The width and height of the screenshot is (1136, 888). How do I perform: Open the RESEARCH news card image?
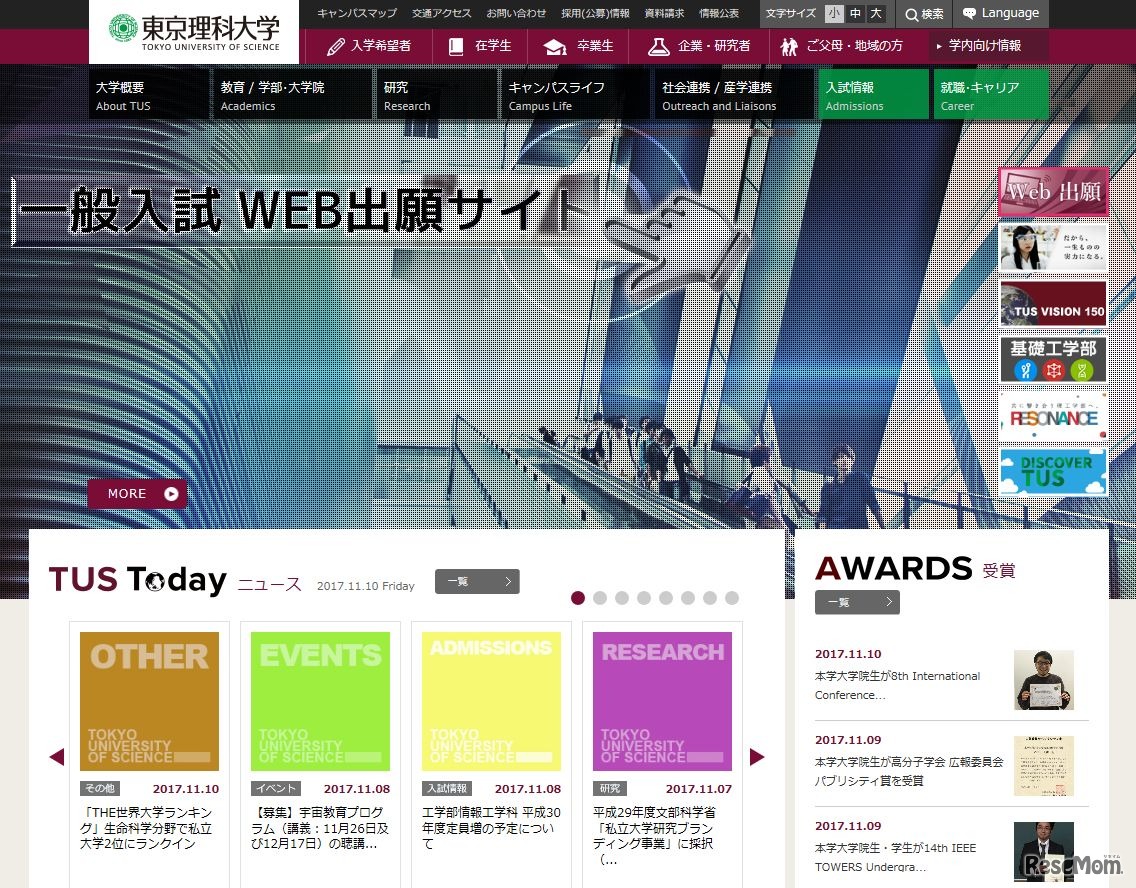(662, 701)
